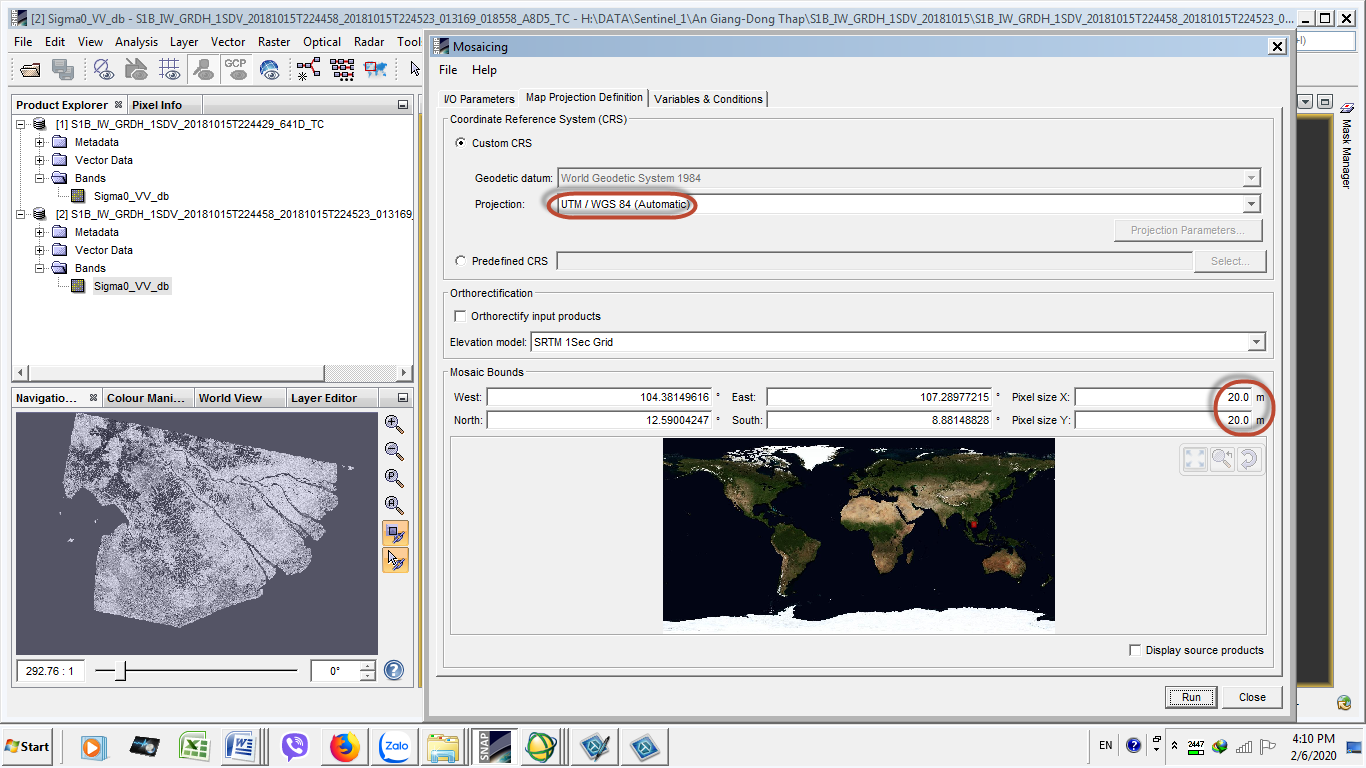Screen dimensions: 1366x768
Task: Expand Vector Data under product [1]
Action: pos(40,160)
